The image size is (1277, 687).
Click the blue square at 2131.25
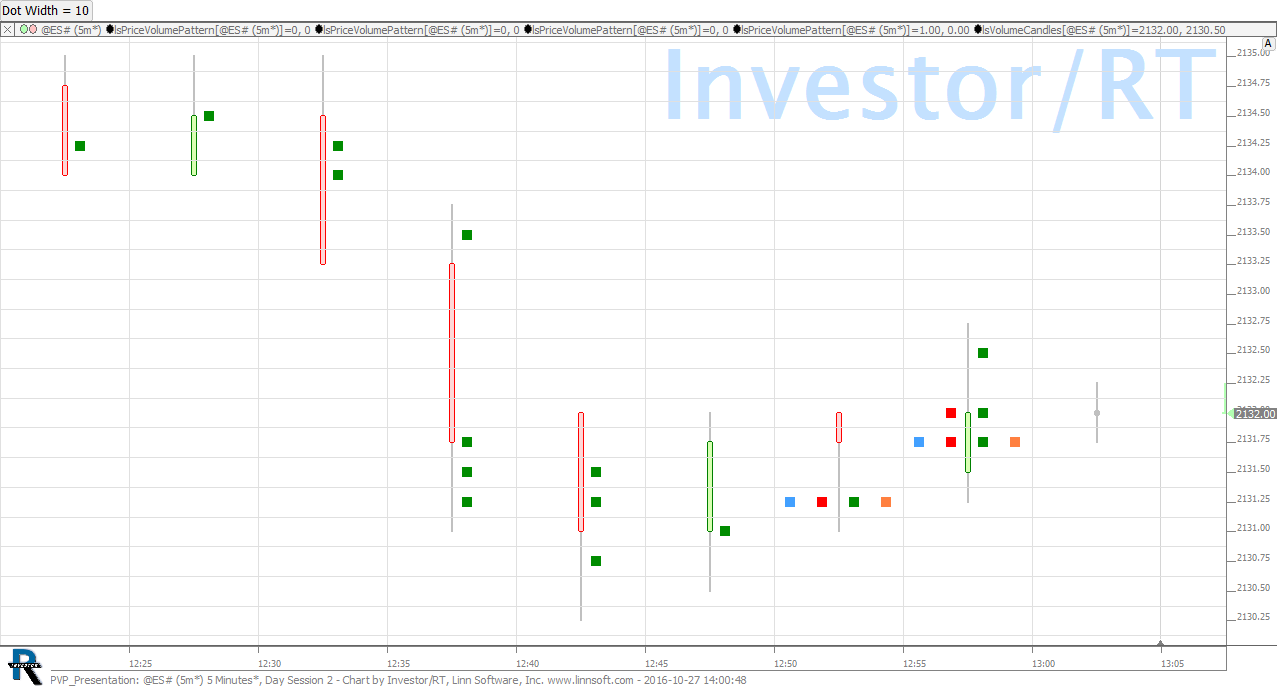790,502
